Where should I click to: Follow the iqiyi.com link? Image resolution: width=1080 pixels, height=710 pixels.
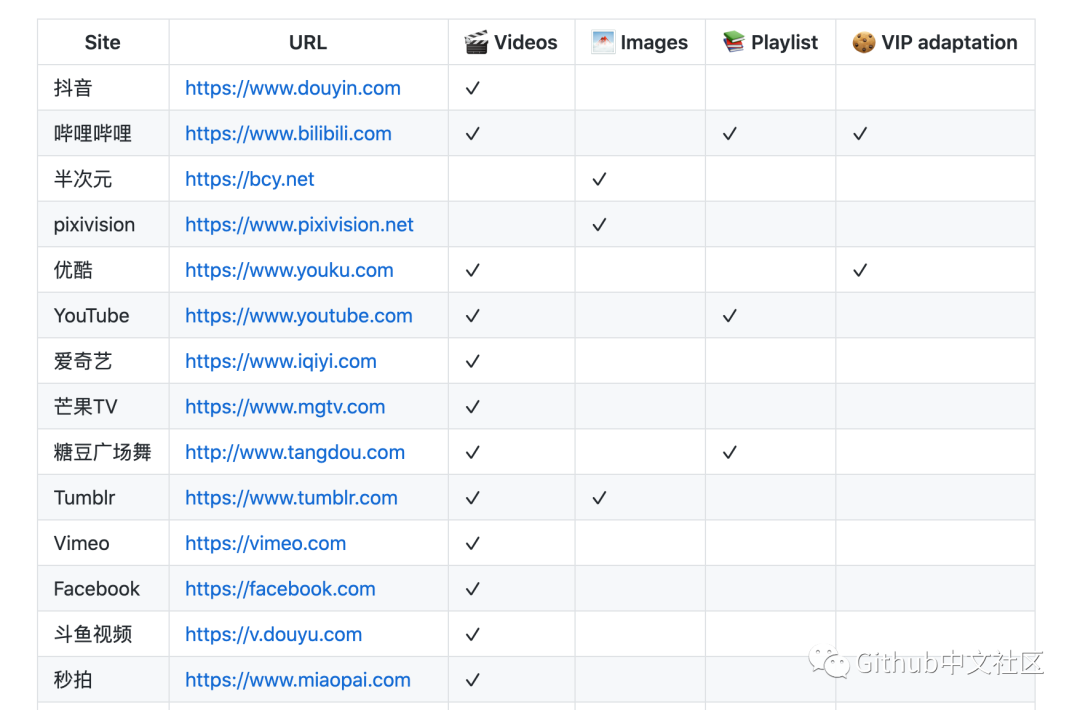[280, 361]
